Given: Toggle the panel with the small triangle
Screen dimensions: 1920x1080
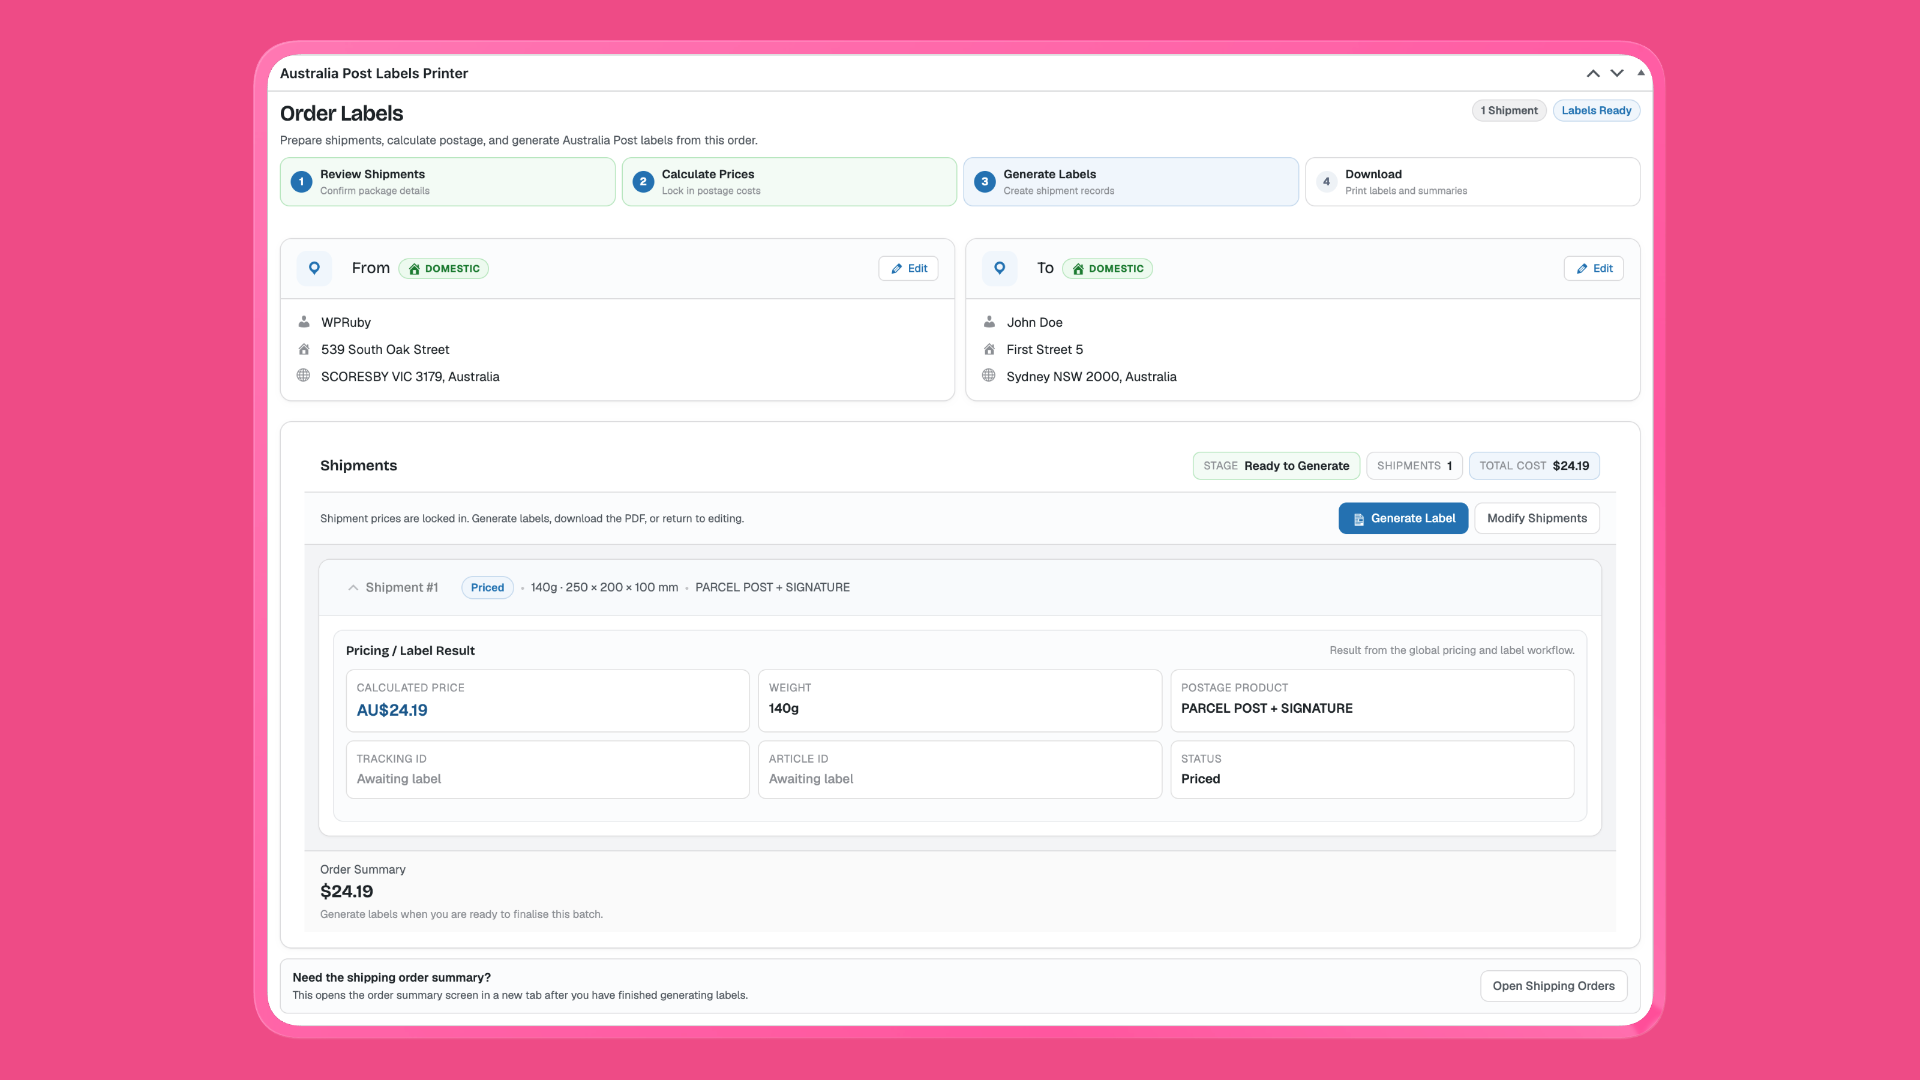Looking at the screenshot, I should [x=1641, y=73].
